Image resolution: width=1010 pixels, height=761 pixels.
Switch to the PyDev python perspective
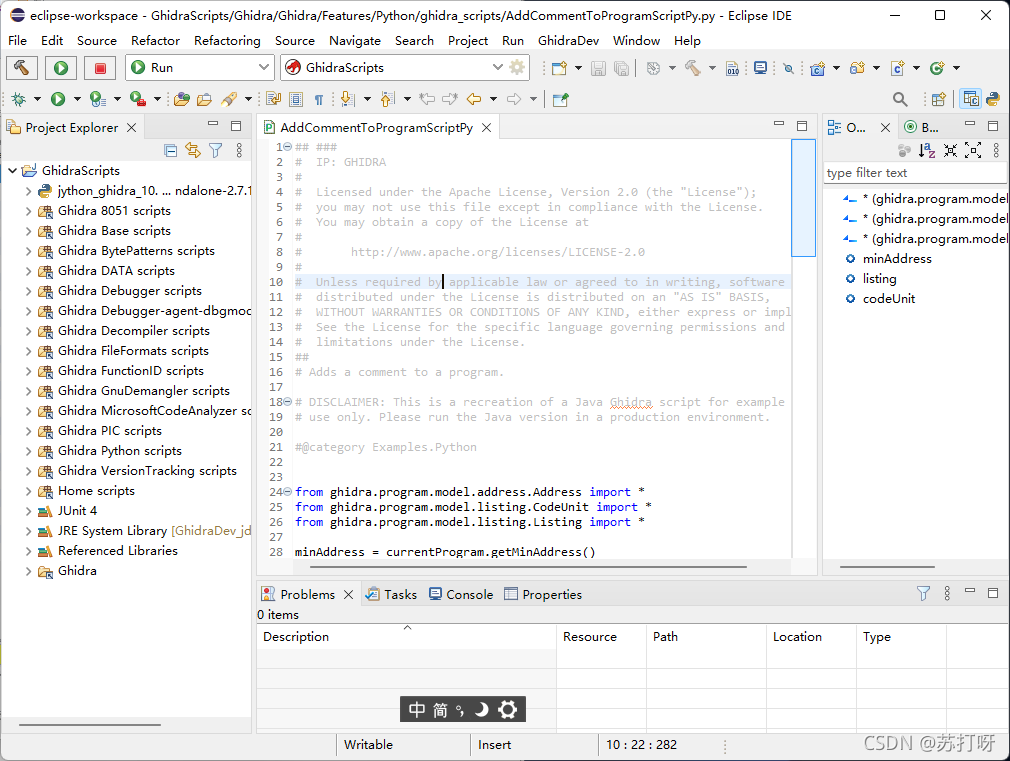click(x=993, y=99)
